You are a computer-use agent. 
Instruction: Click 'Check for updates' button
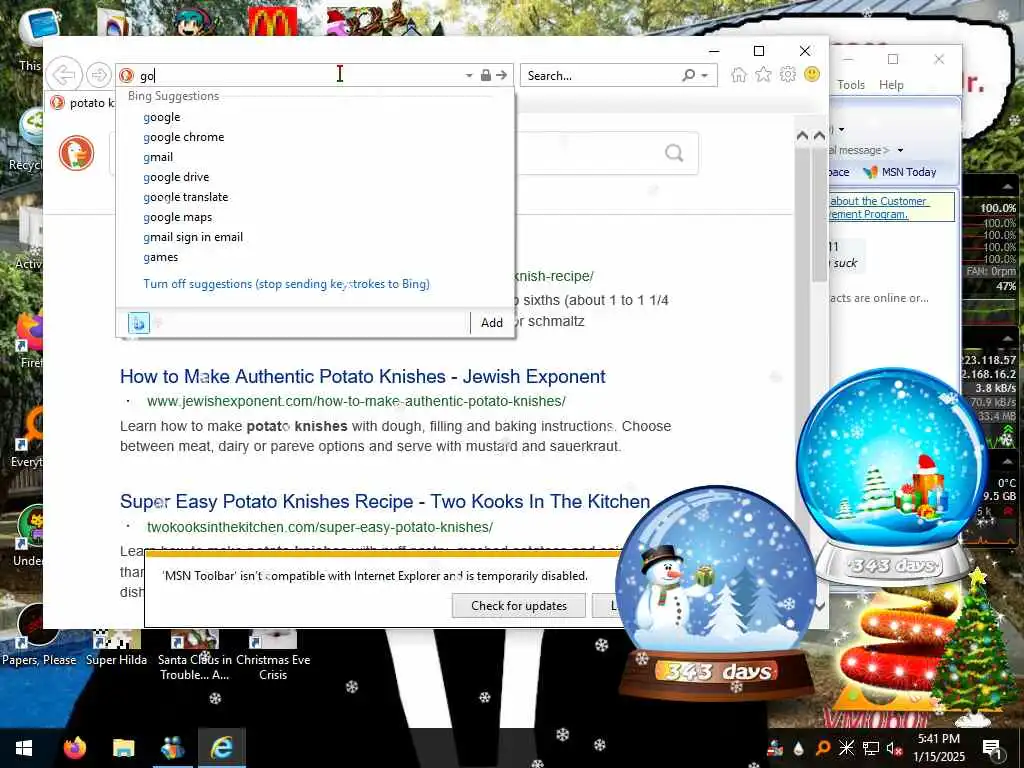519,606
